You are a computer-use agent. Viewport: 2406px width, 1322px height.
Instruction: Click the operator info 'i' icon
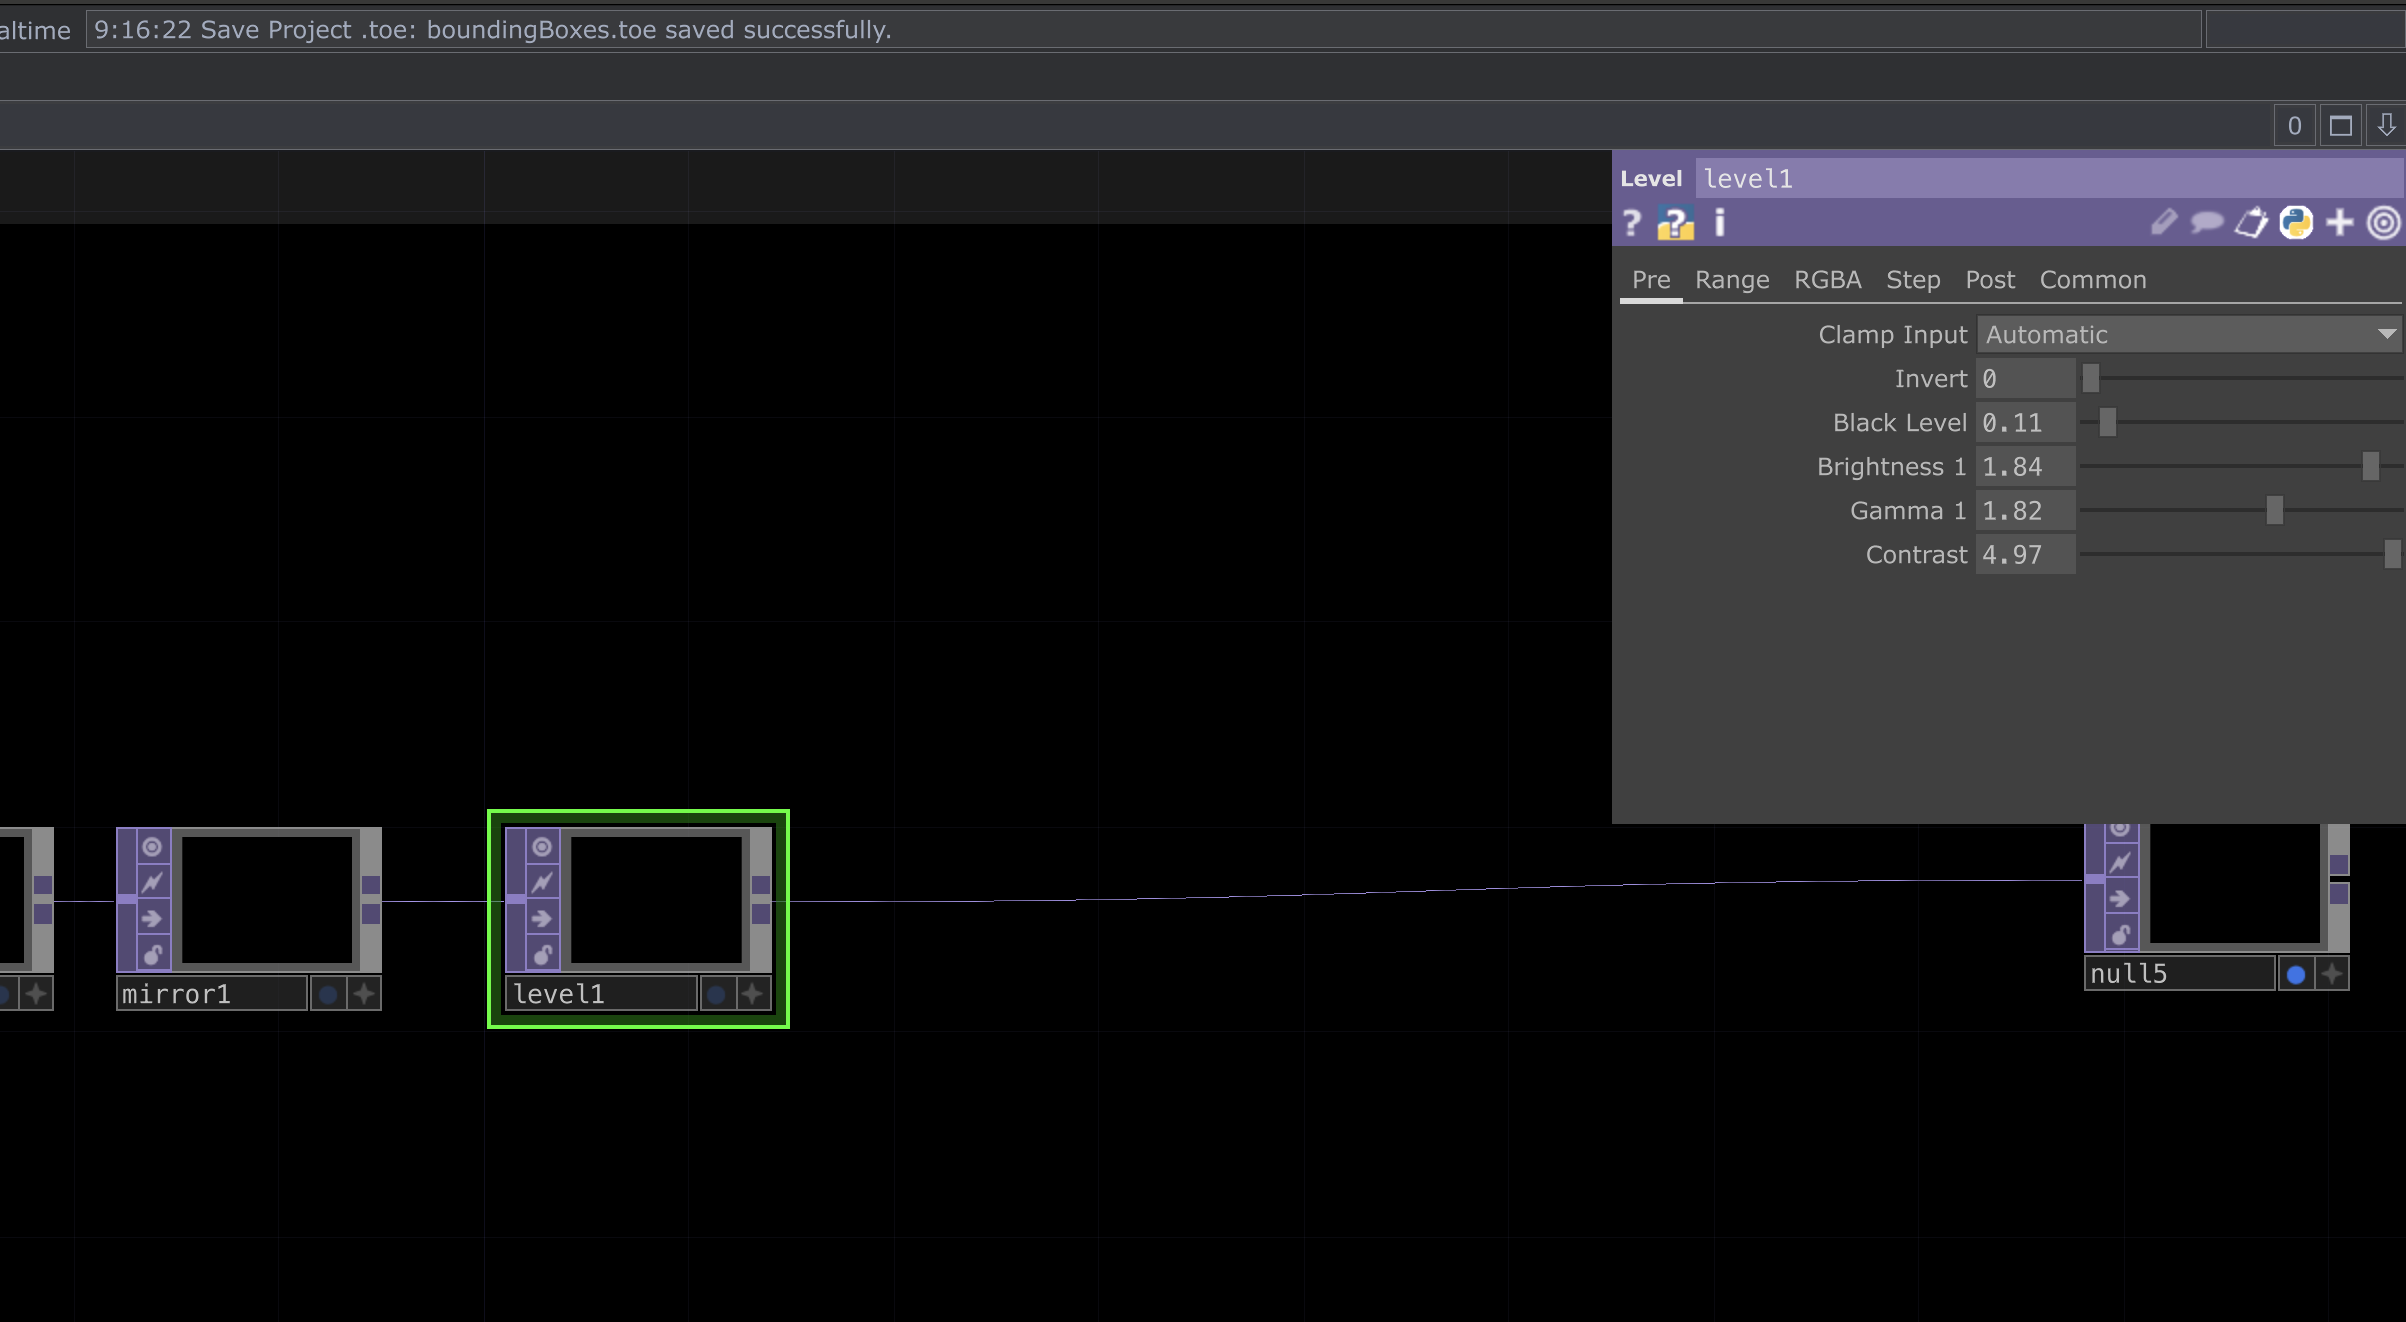click(1719, 222)
